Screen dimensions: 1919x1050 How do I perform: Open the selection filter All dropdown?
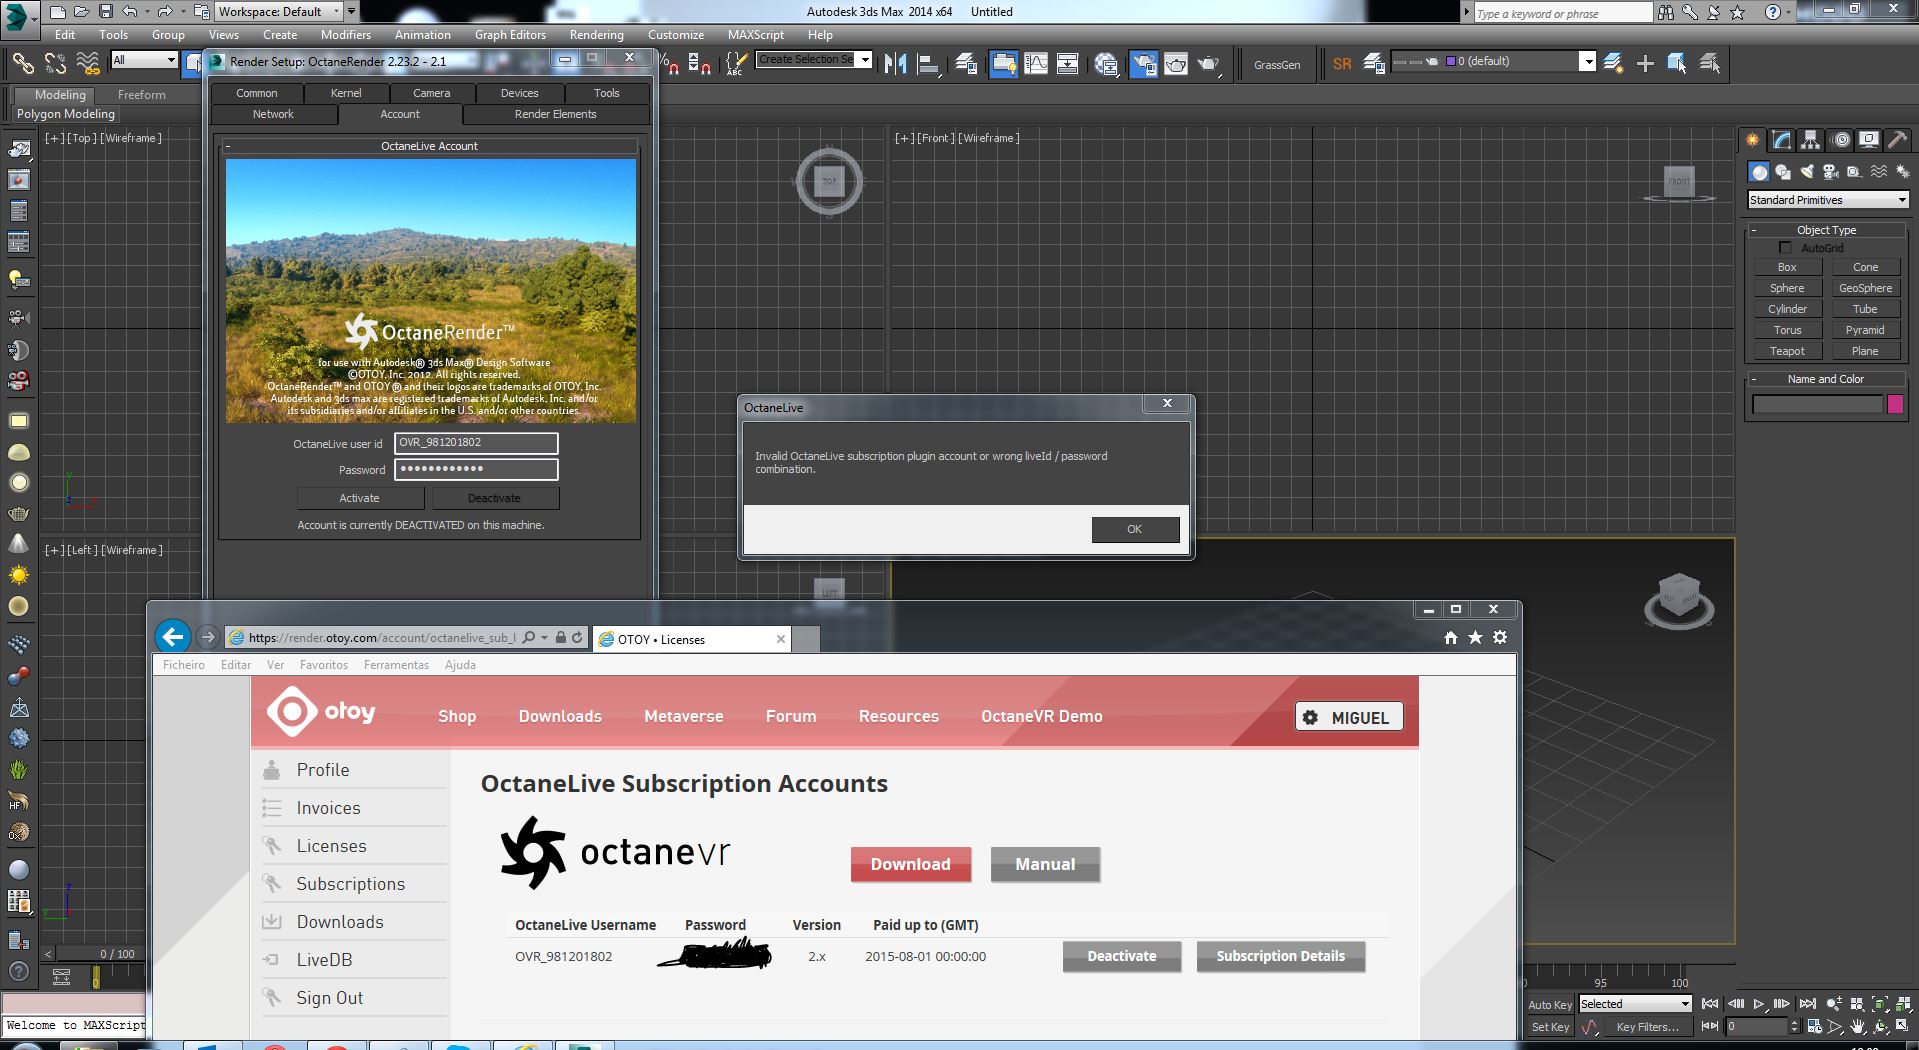tap(144, 61)
